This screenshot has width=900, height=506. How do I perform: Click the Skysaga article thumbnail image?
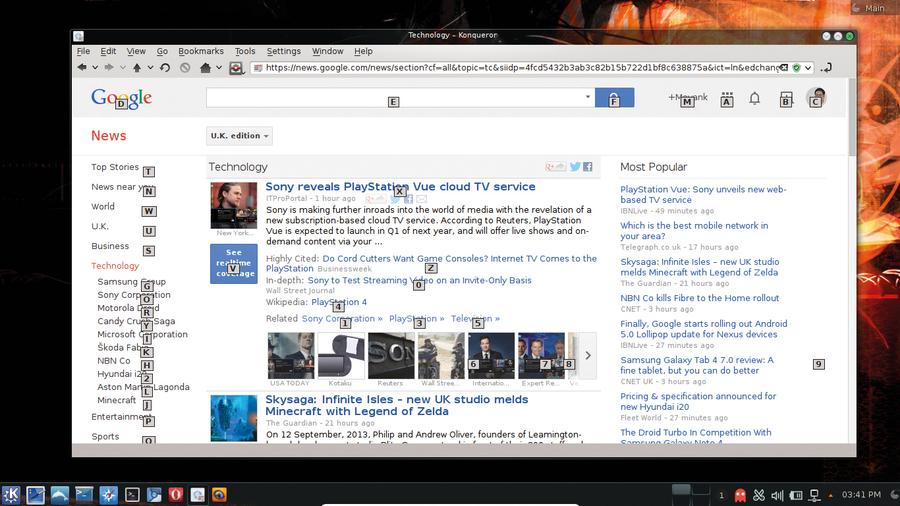tap(234, 418)
